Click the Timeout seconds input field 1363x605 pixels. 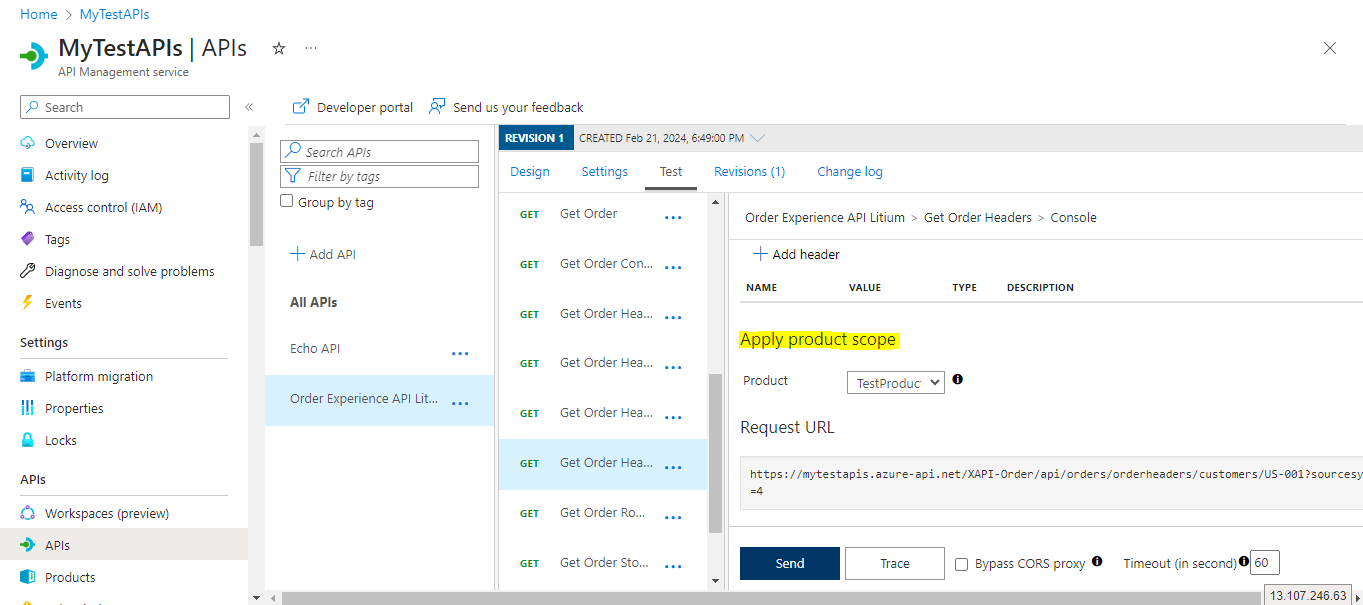click(x=1265, y=563)
